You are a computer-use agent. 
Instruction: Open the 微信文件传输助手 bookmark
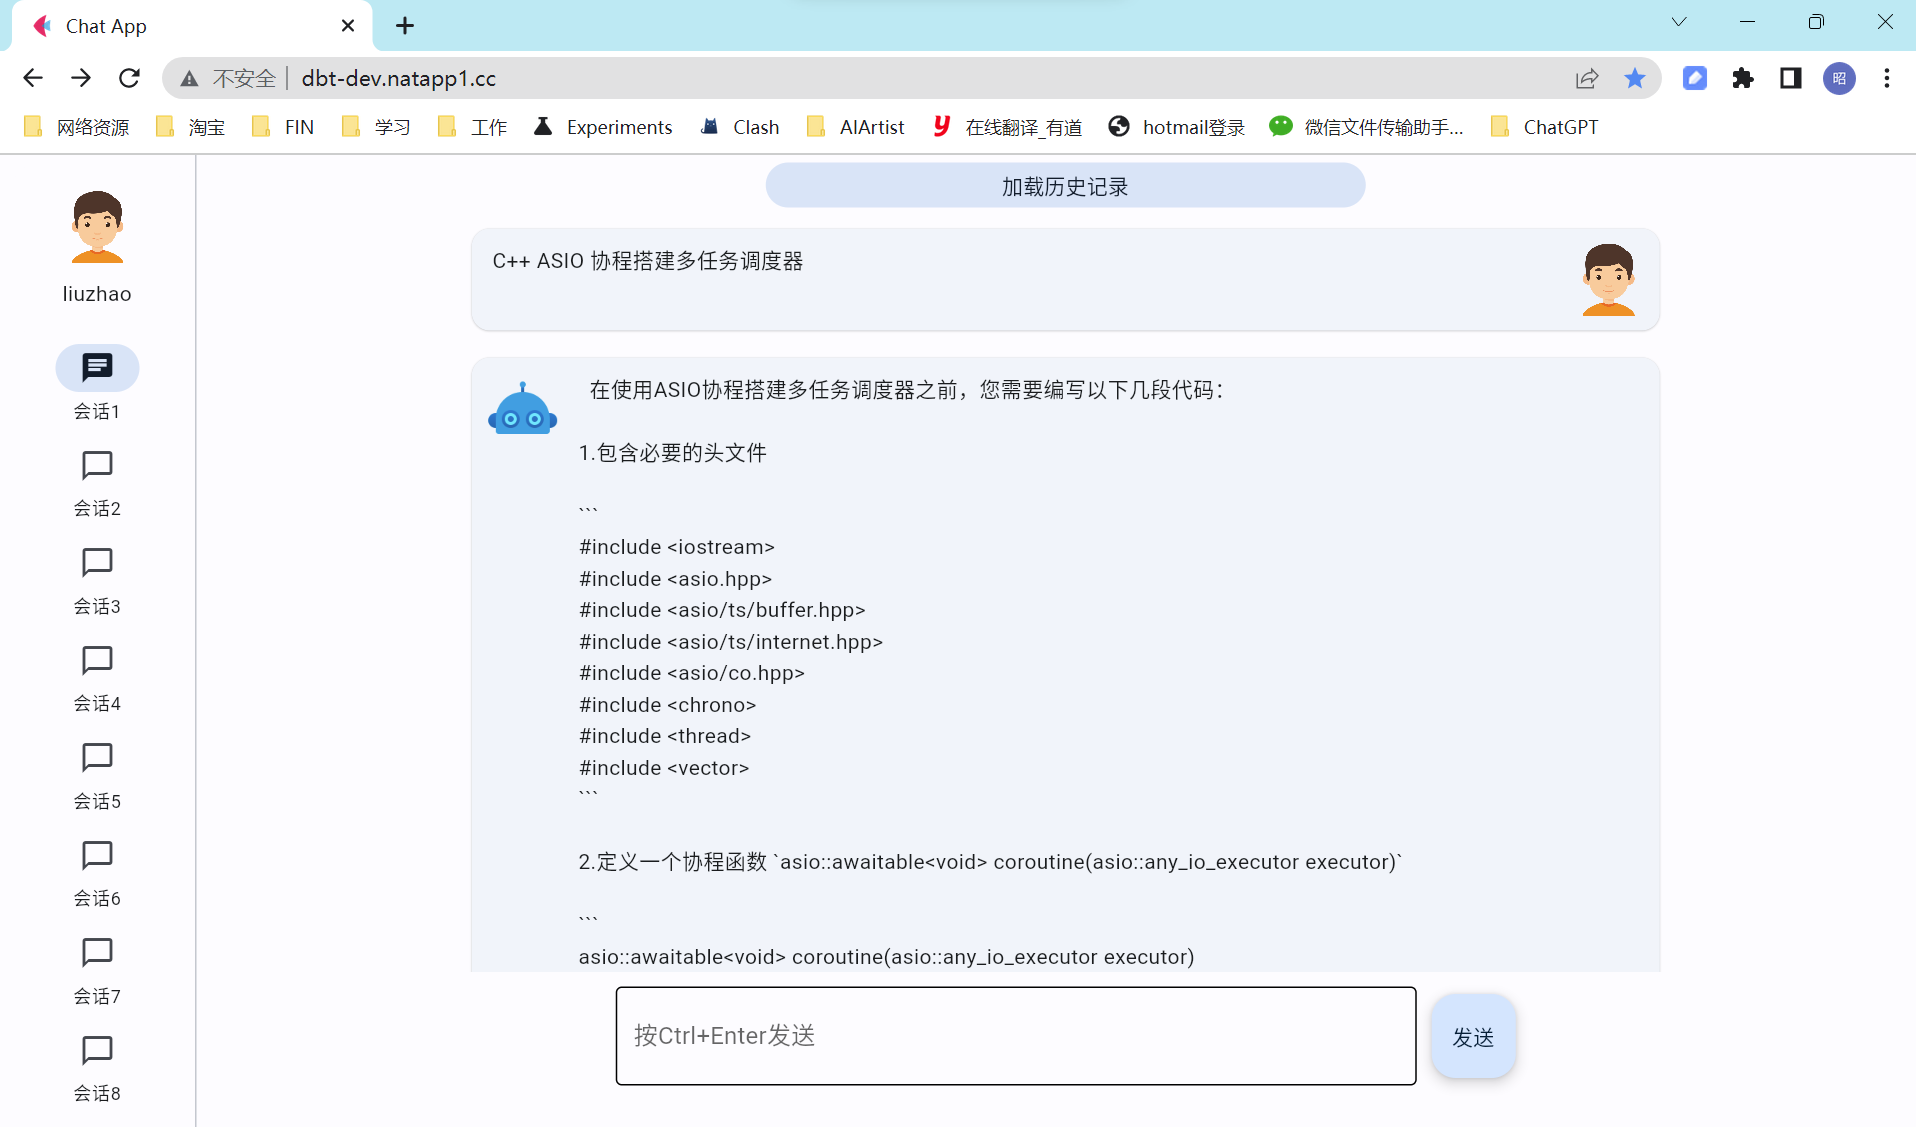coord(1366,127)
